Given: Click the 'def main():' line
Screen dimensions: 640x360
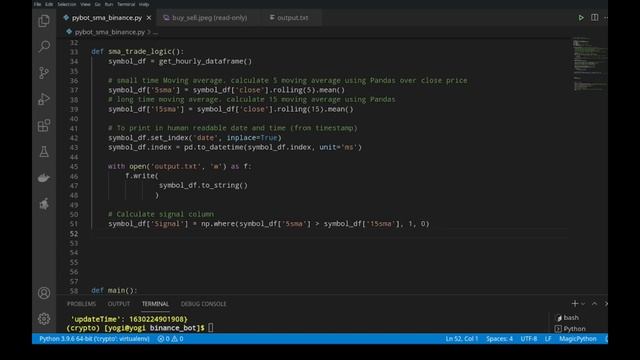Looking at the screenshot, I should pos(114,290).
